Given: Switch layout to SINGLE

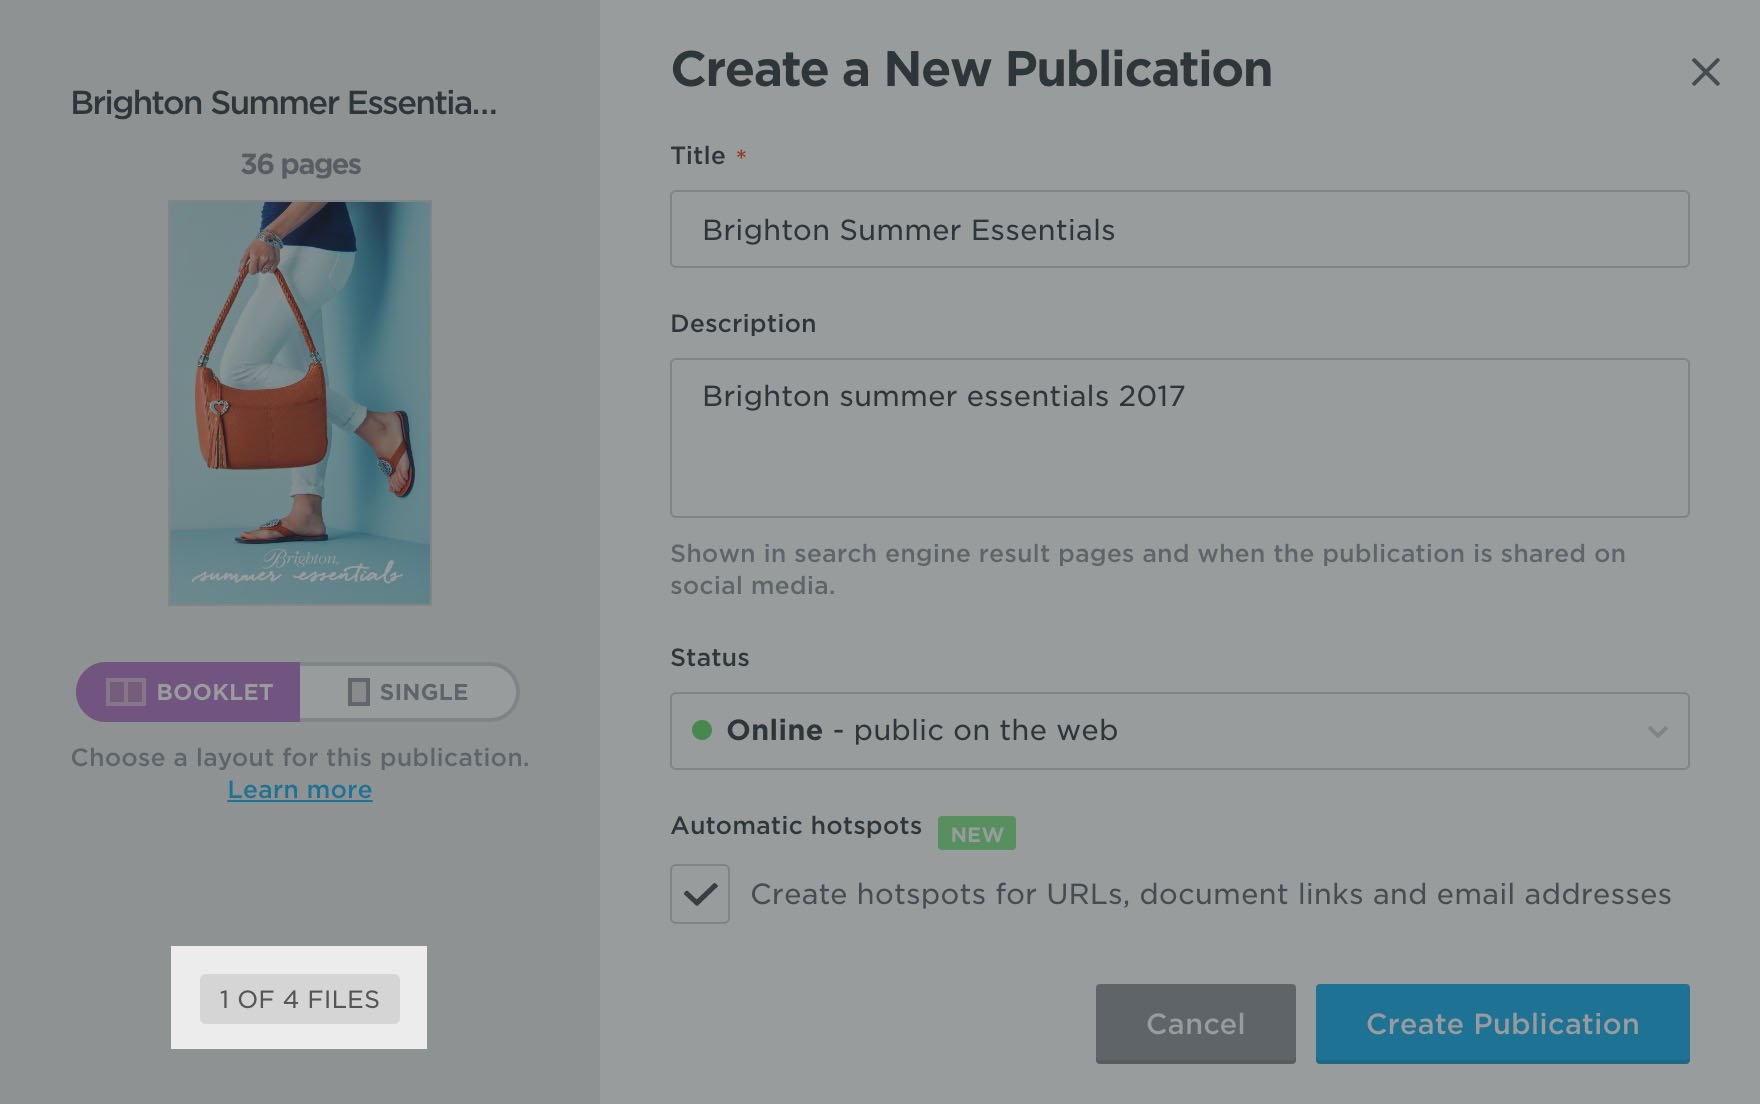Looking at the screenshot, I should (x=424, y=692).
